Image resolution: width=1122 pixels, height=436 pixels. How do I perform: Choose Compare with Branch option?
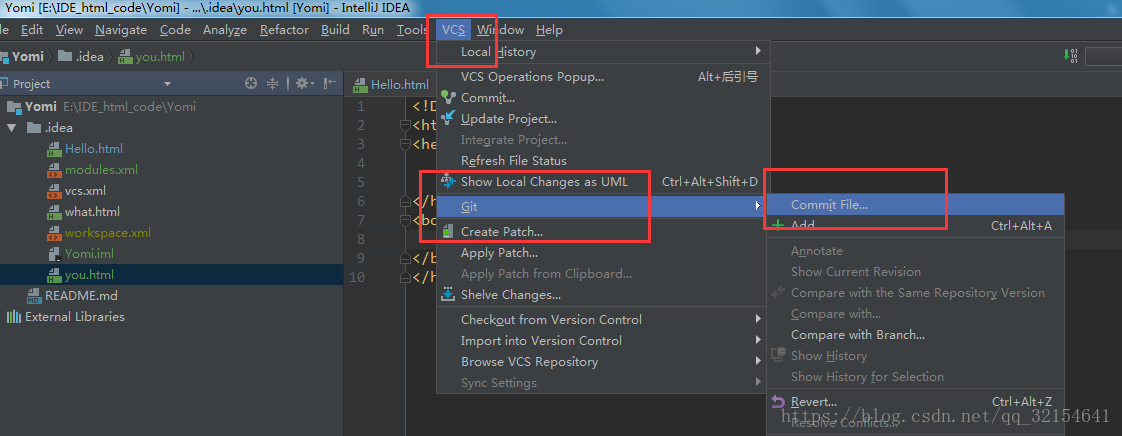tap(857, 335)
